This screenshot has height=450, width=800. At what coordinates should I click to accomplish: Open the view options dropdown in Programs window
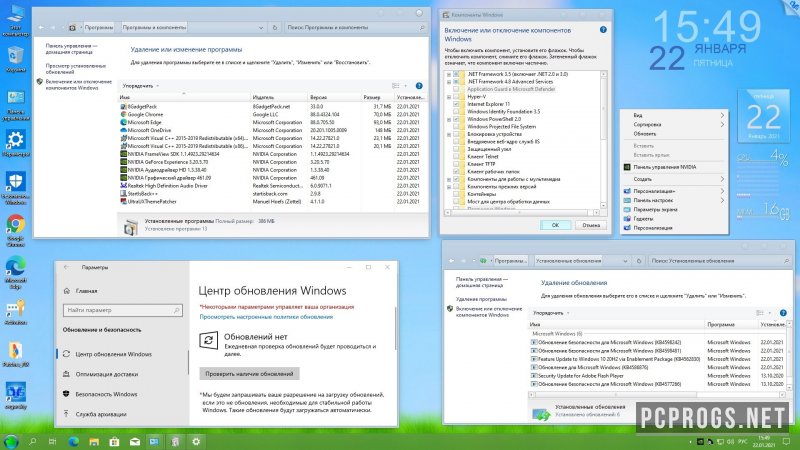(406, 86)
